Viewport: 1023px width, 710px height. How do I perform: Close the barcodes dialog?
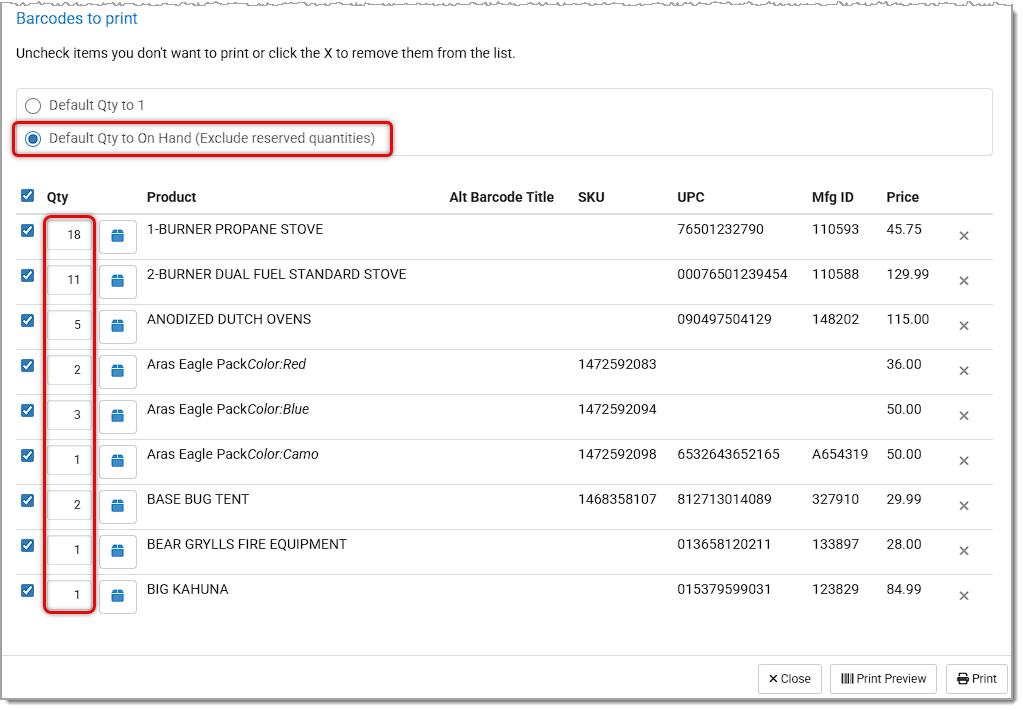[789, 679]
